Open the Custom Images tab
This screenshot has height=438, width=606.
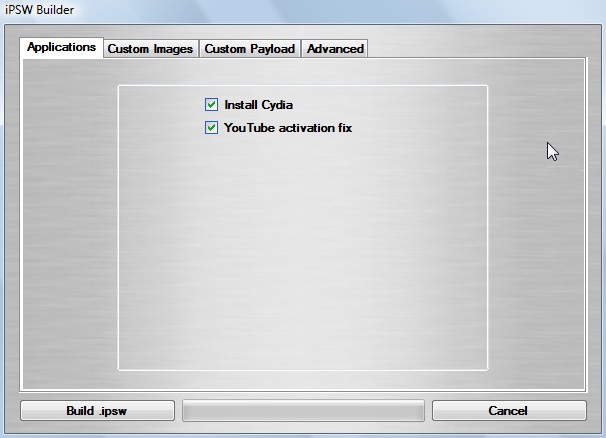pos(151,49)
